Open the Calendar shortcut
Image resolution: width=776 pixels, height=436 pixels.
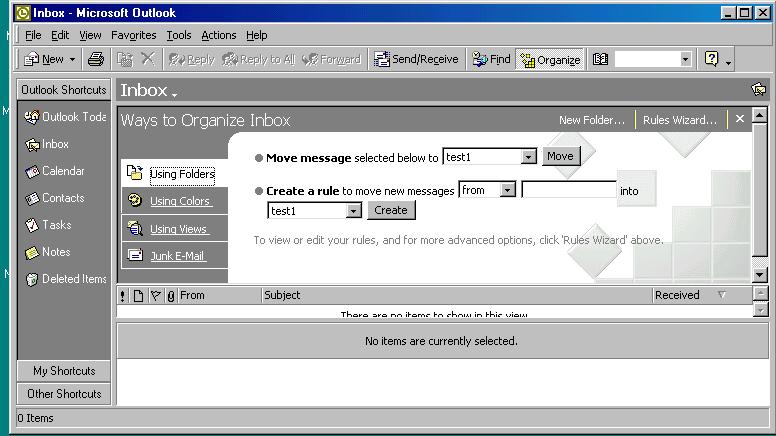(x=54, y=171)
